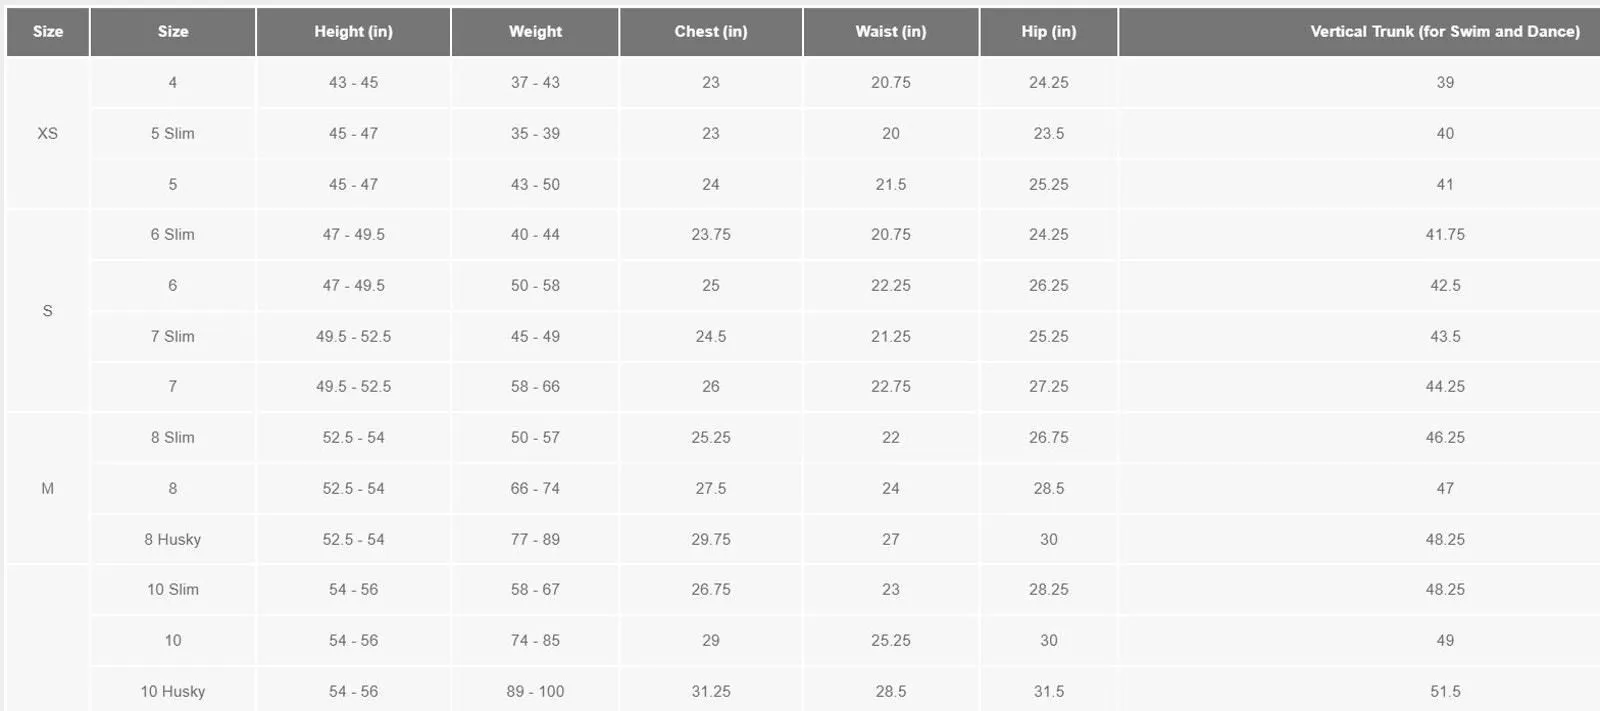Click the 44.25 vertical trunk value
This screenshot has width=1600, height=711.
(x=1445, y=386)
